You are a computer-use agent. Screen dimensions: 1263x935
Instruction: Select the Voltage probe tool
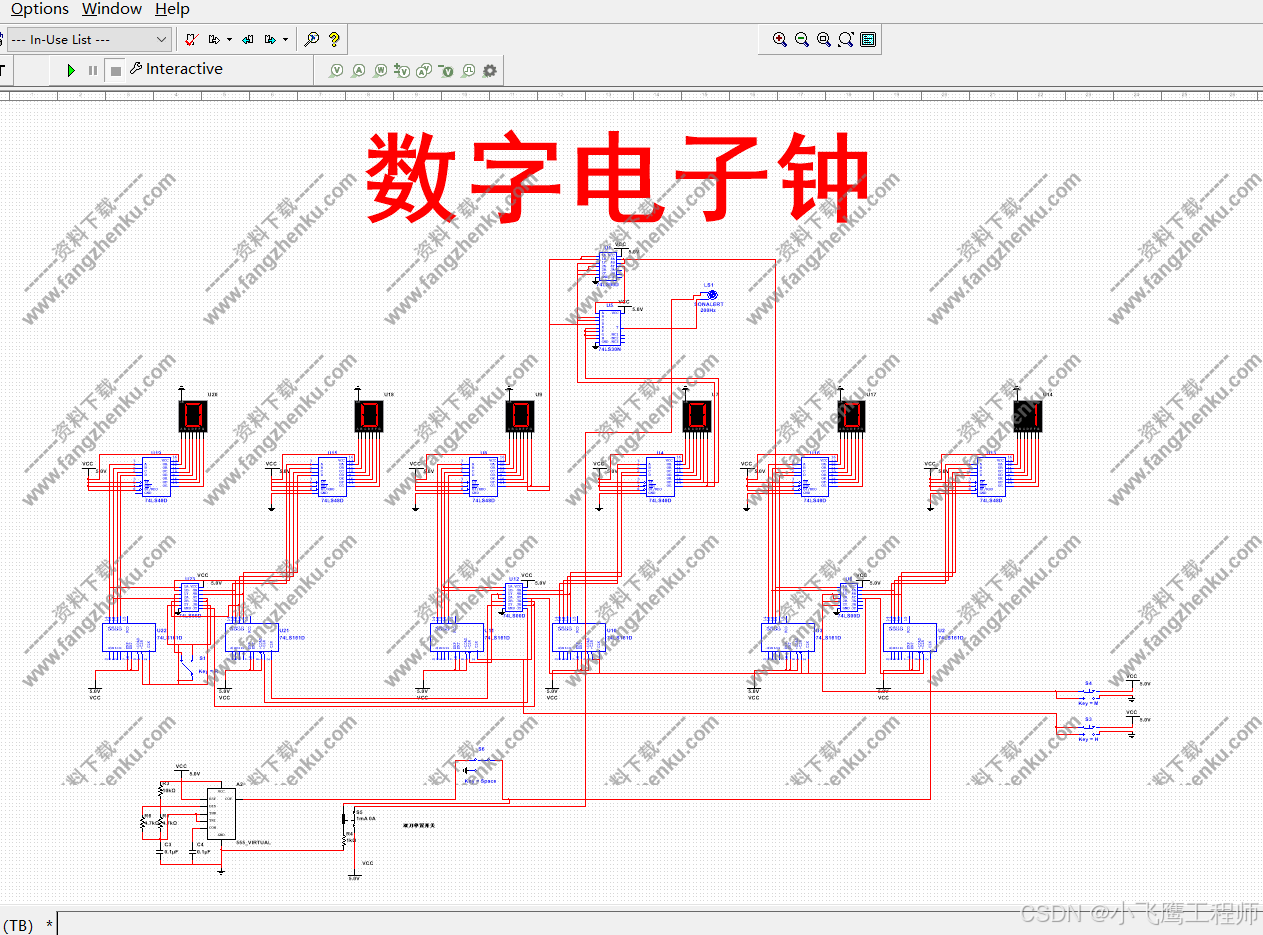pyautogui.click(x=336, y=69)
